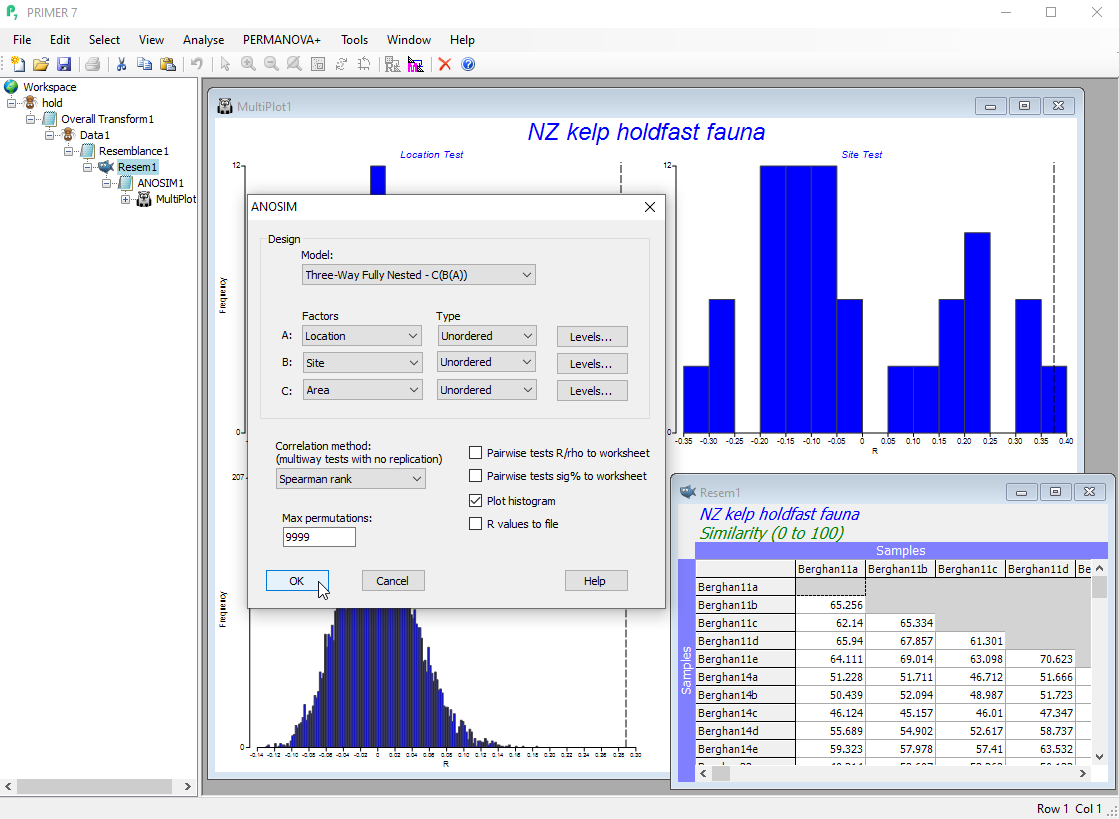Click OK in the ANOSIM dialog

(x=297, y=581)
